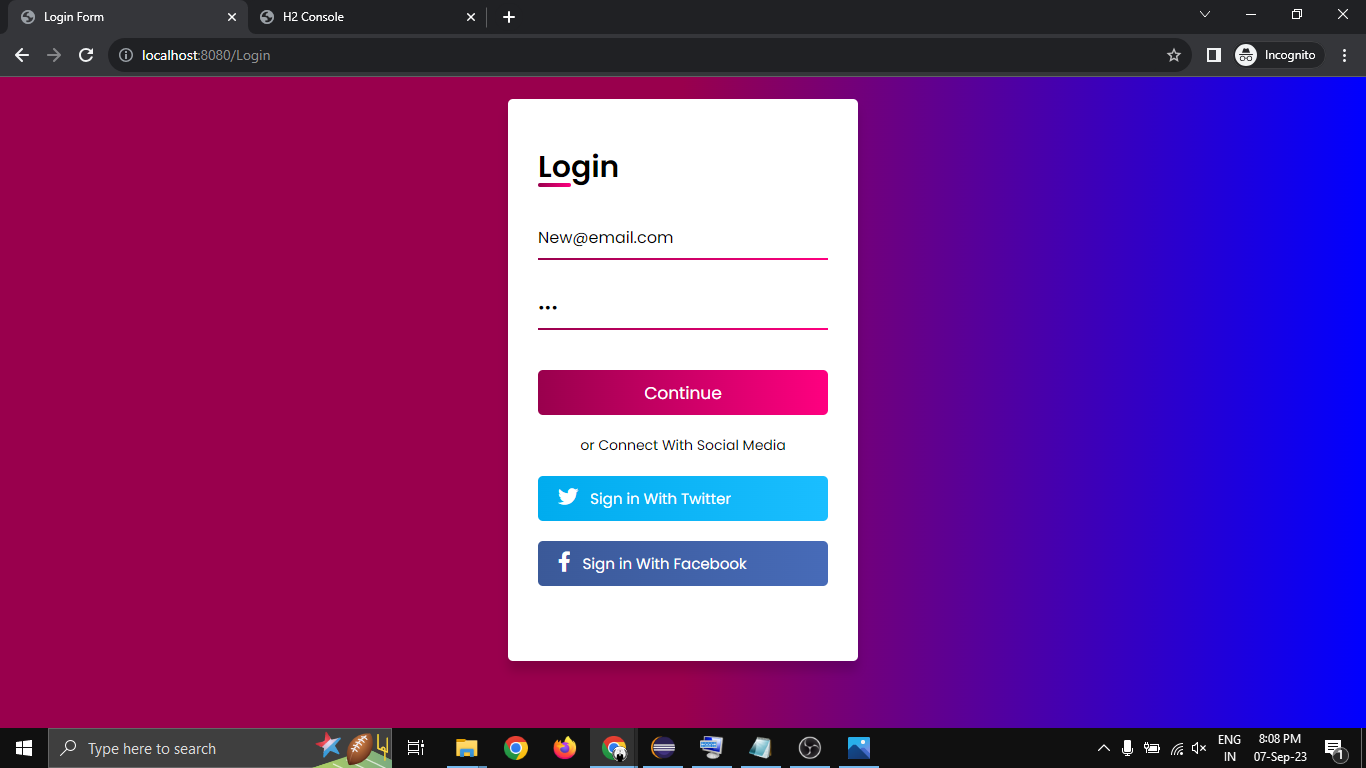Open Chrome's three-dot menu
The image size is (1366, 768).
(1343, 55)
